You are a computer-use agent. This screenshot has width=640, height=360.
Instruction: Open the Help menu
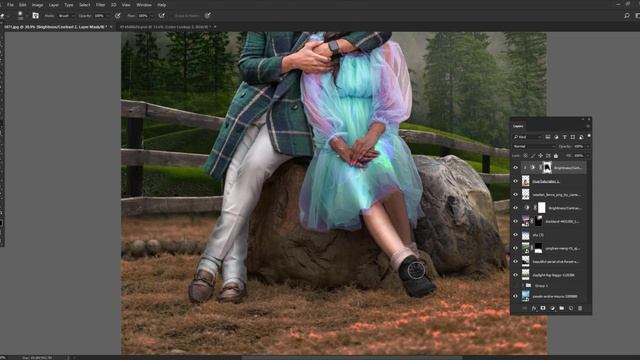click(x=162, y=5)
